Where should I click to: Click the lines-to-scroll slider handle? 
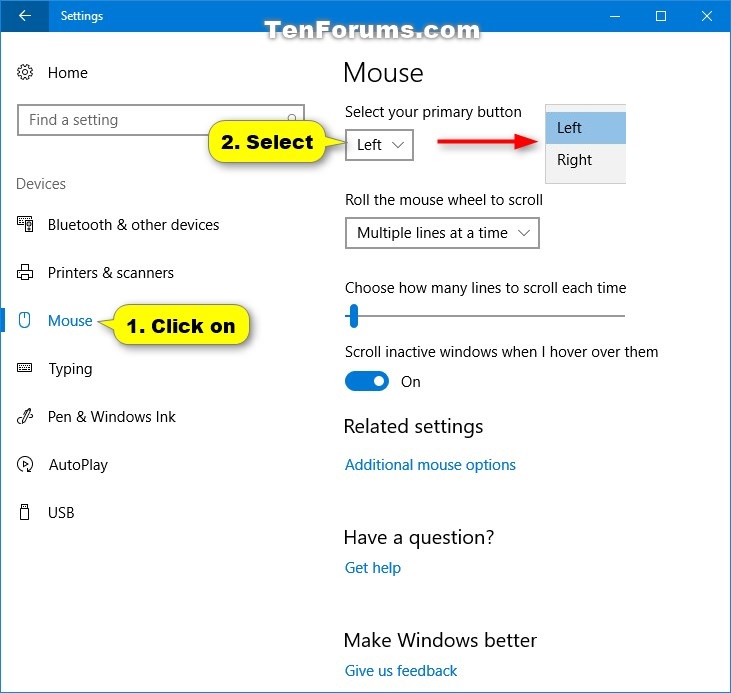[x=354, y=316]
